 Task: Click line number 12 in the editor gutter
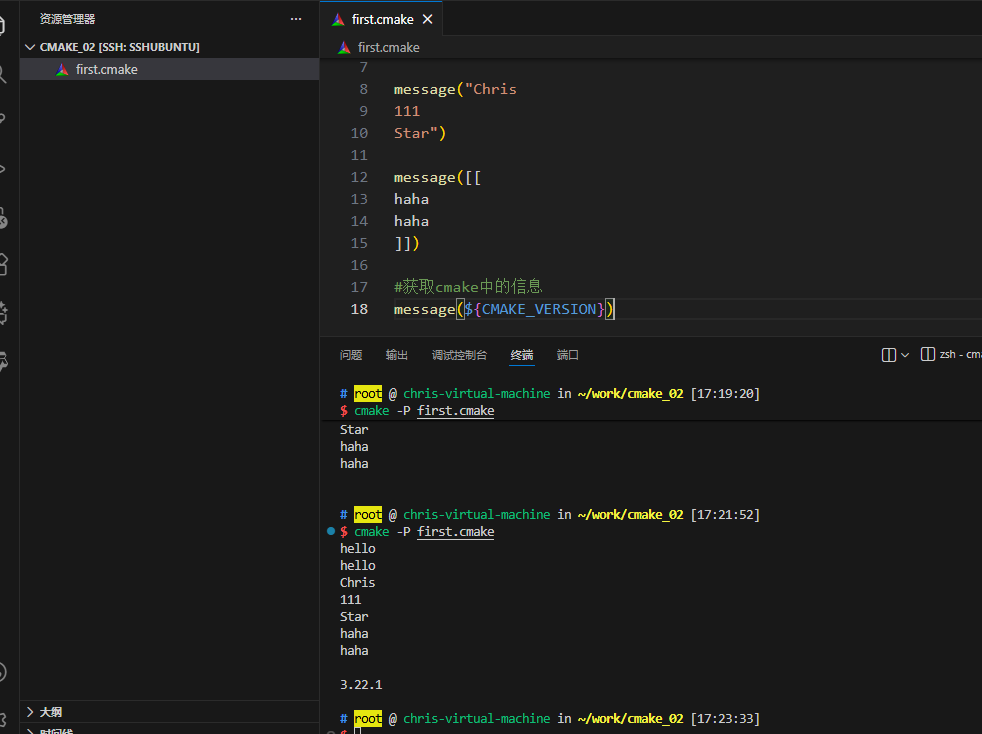point(359,177)
